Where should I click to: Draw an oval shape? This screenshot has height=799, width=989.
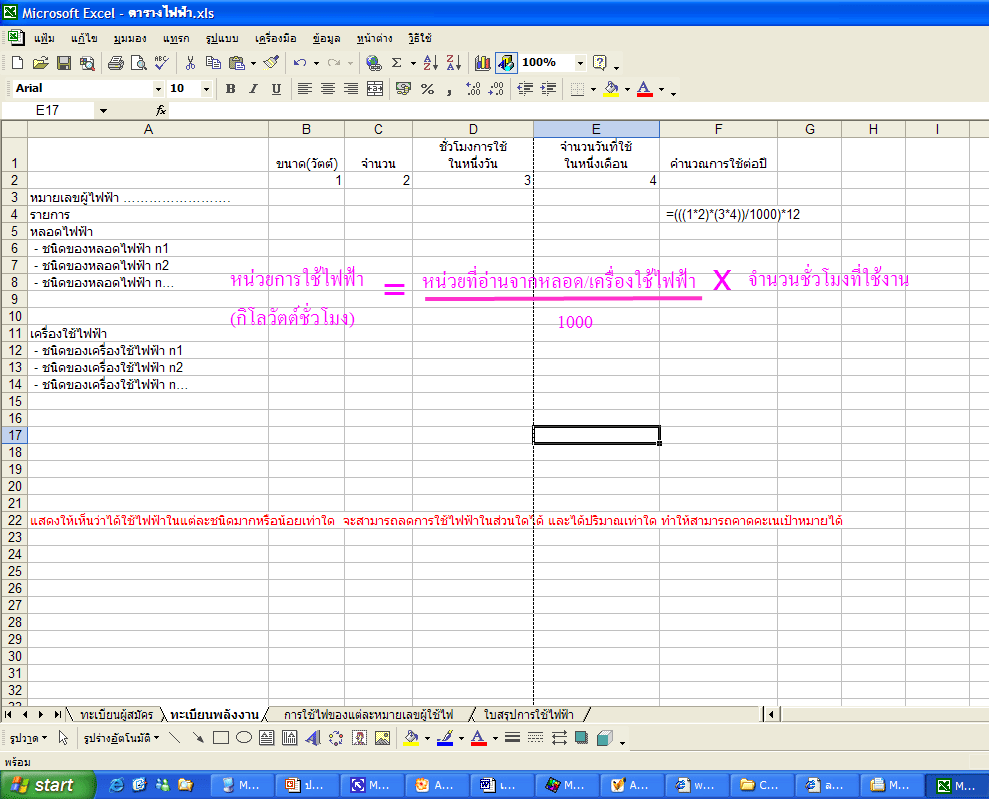244,738
